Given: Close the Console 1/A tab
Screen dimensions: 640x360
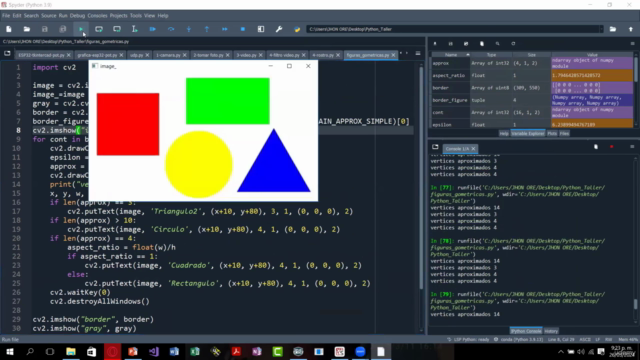Looking at the screenshot, I should click(x=473, y=149).
